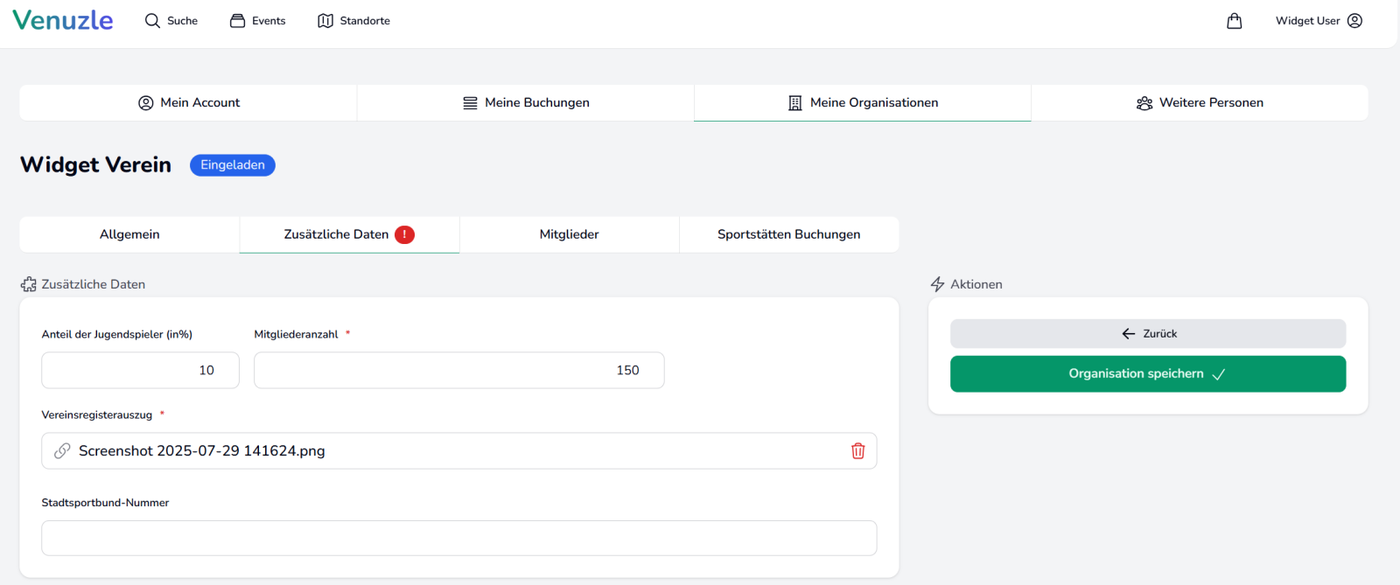Click the magnifier icon next to Suche
The image size is (1400, 585).
point(152,20)
